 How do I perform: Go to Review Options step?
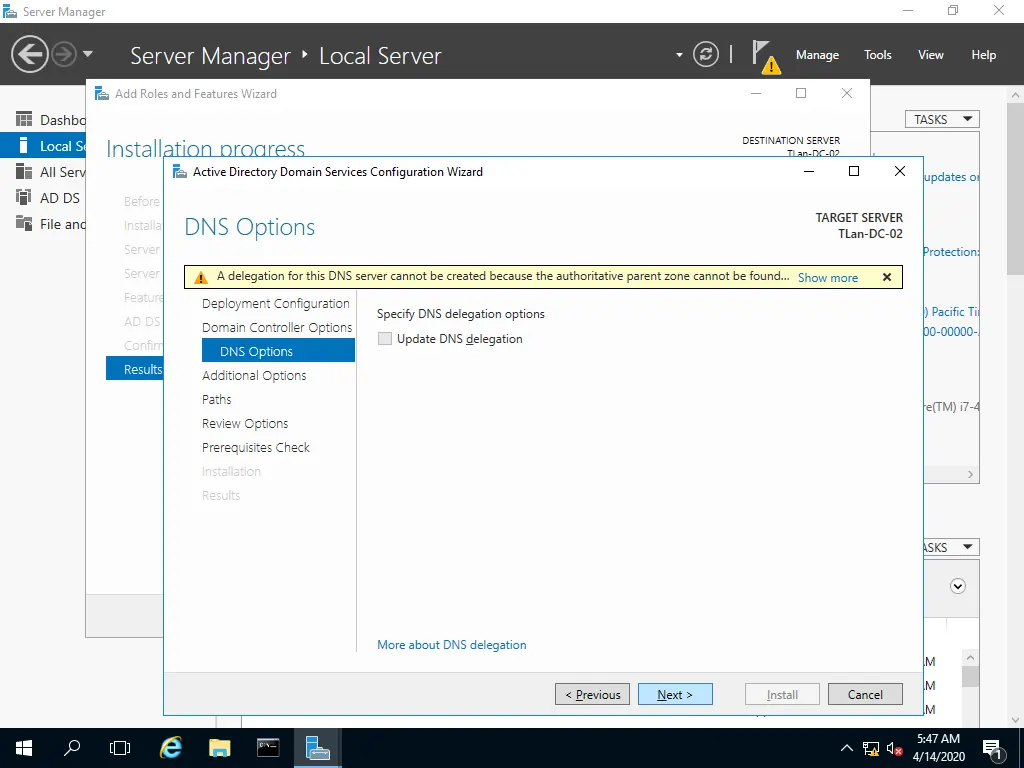pos(245,423)
